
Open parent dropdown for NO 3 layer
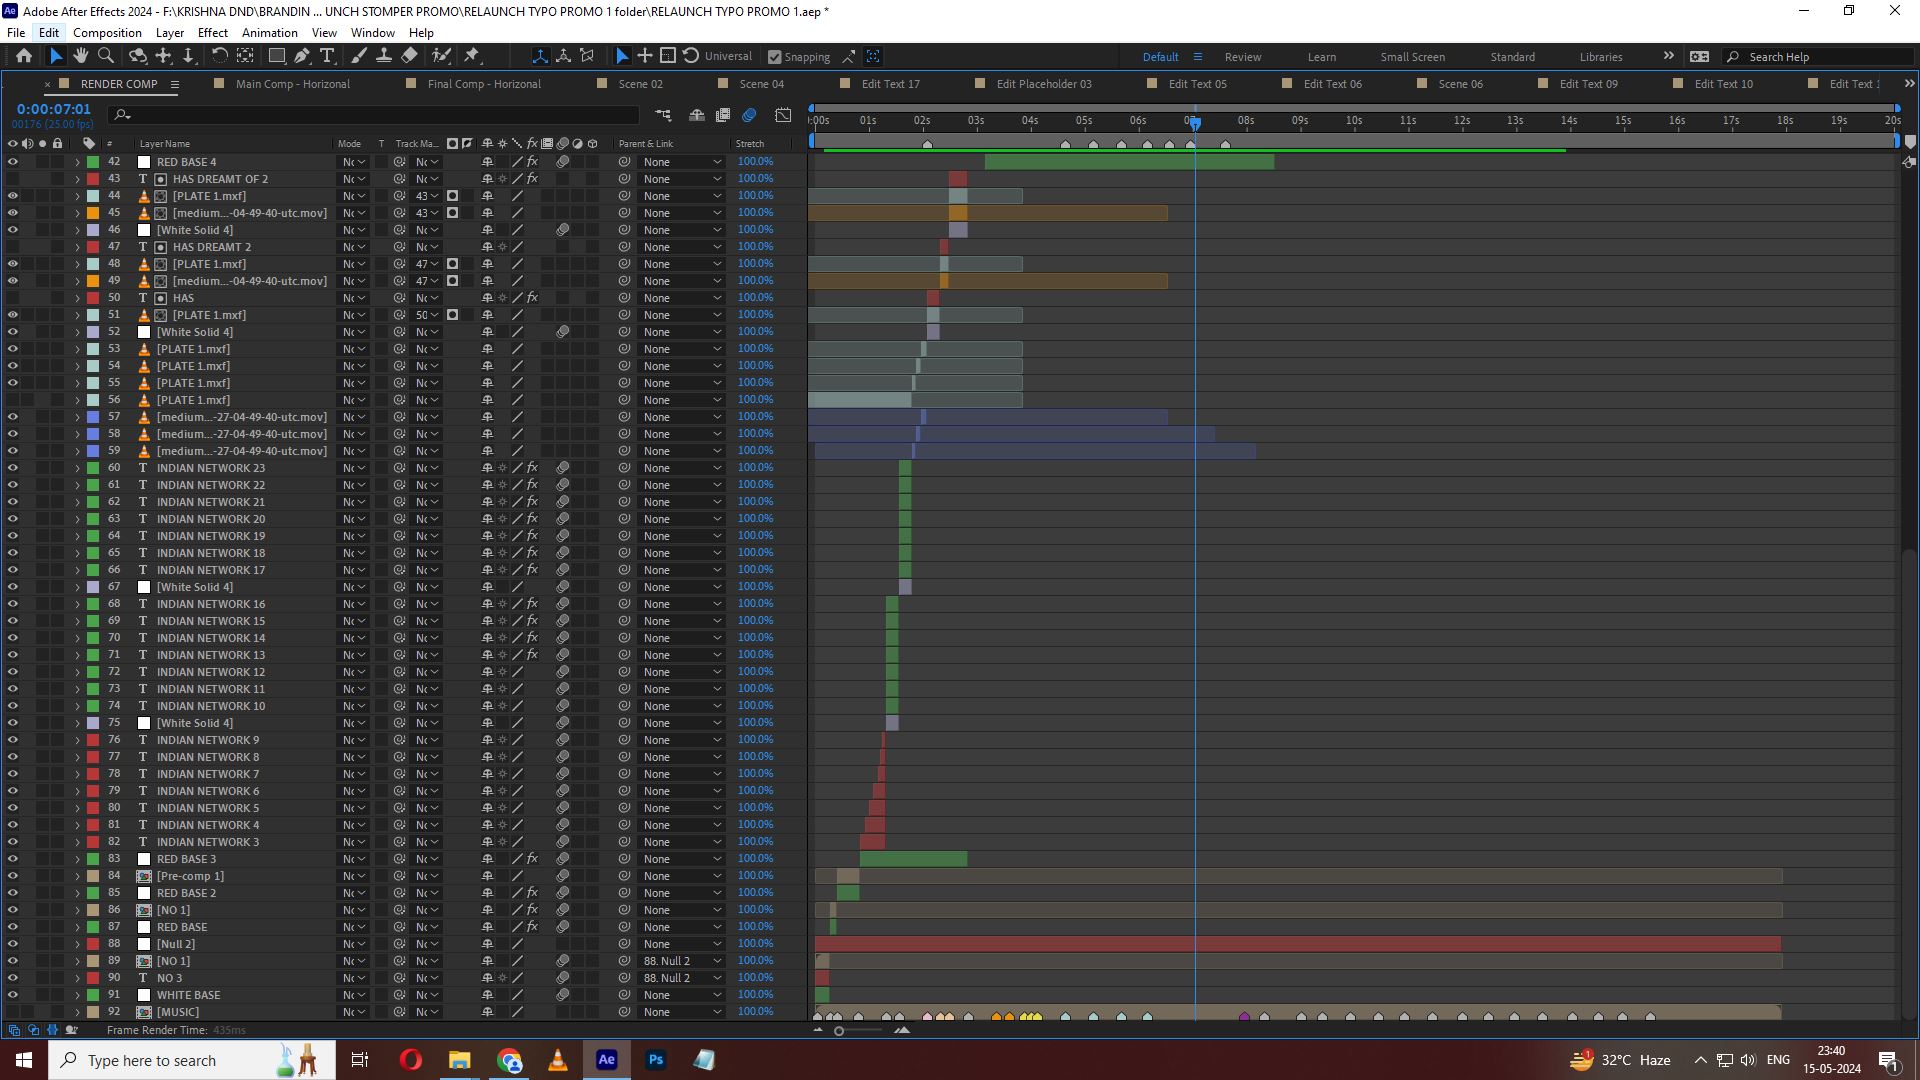coord(682,978)
